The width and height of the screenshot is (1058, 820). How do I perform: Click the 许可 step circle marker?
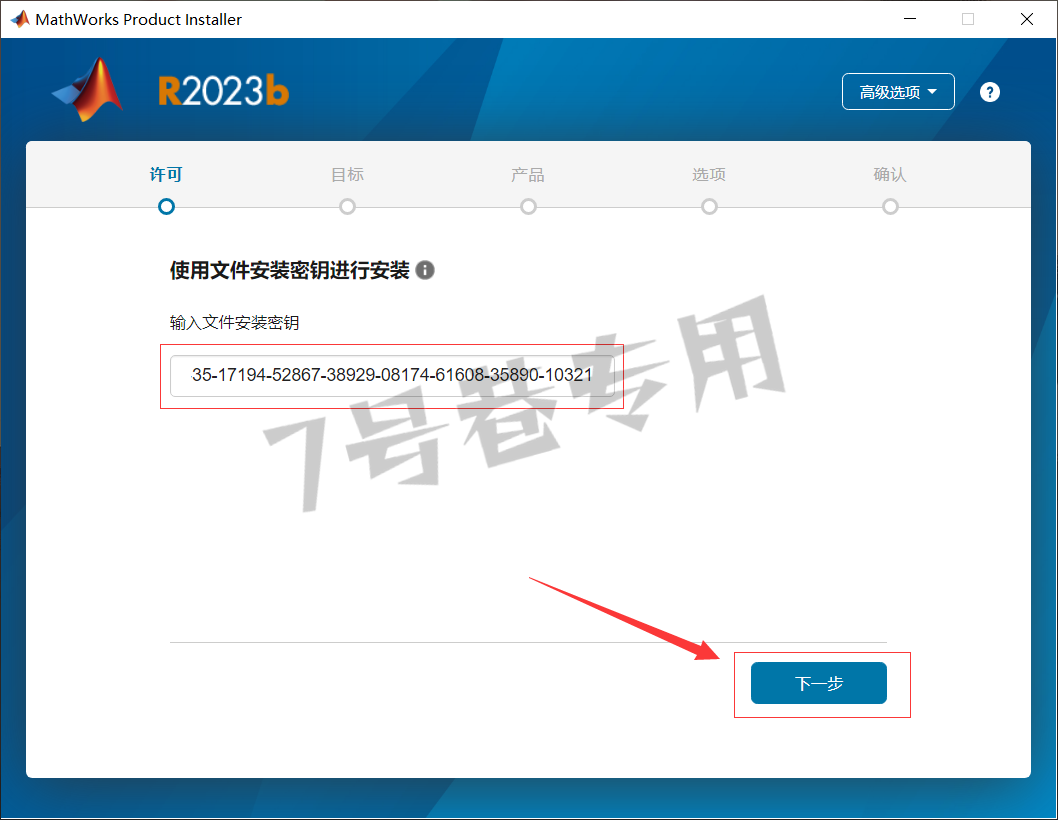point(166,207)
